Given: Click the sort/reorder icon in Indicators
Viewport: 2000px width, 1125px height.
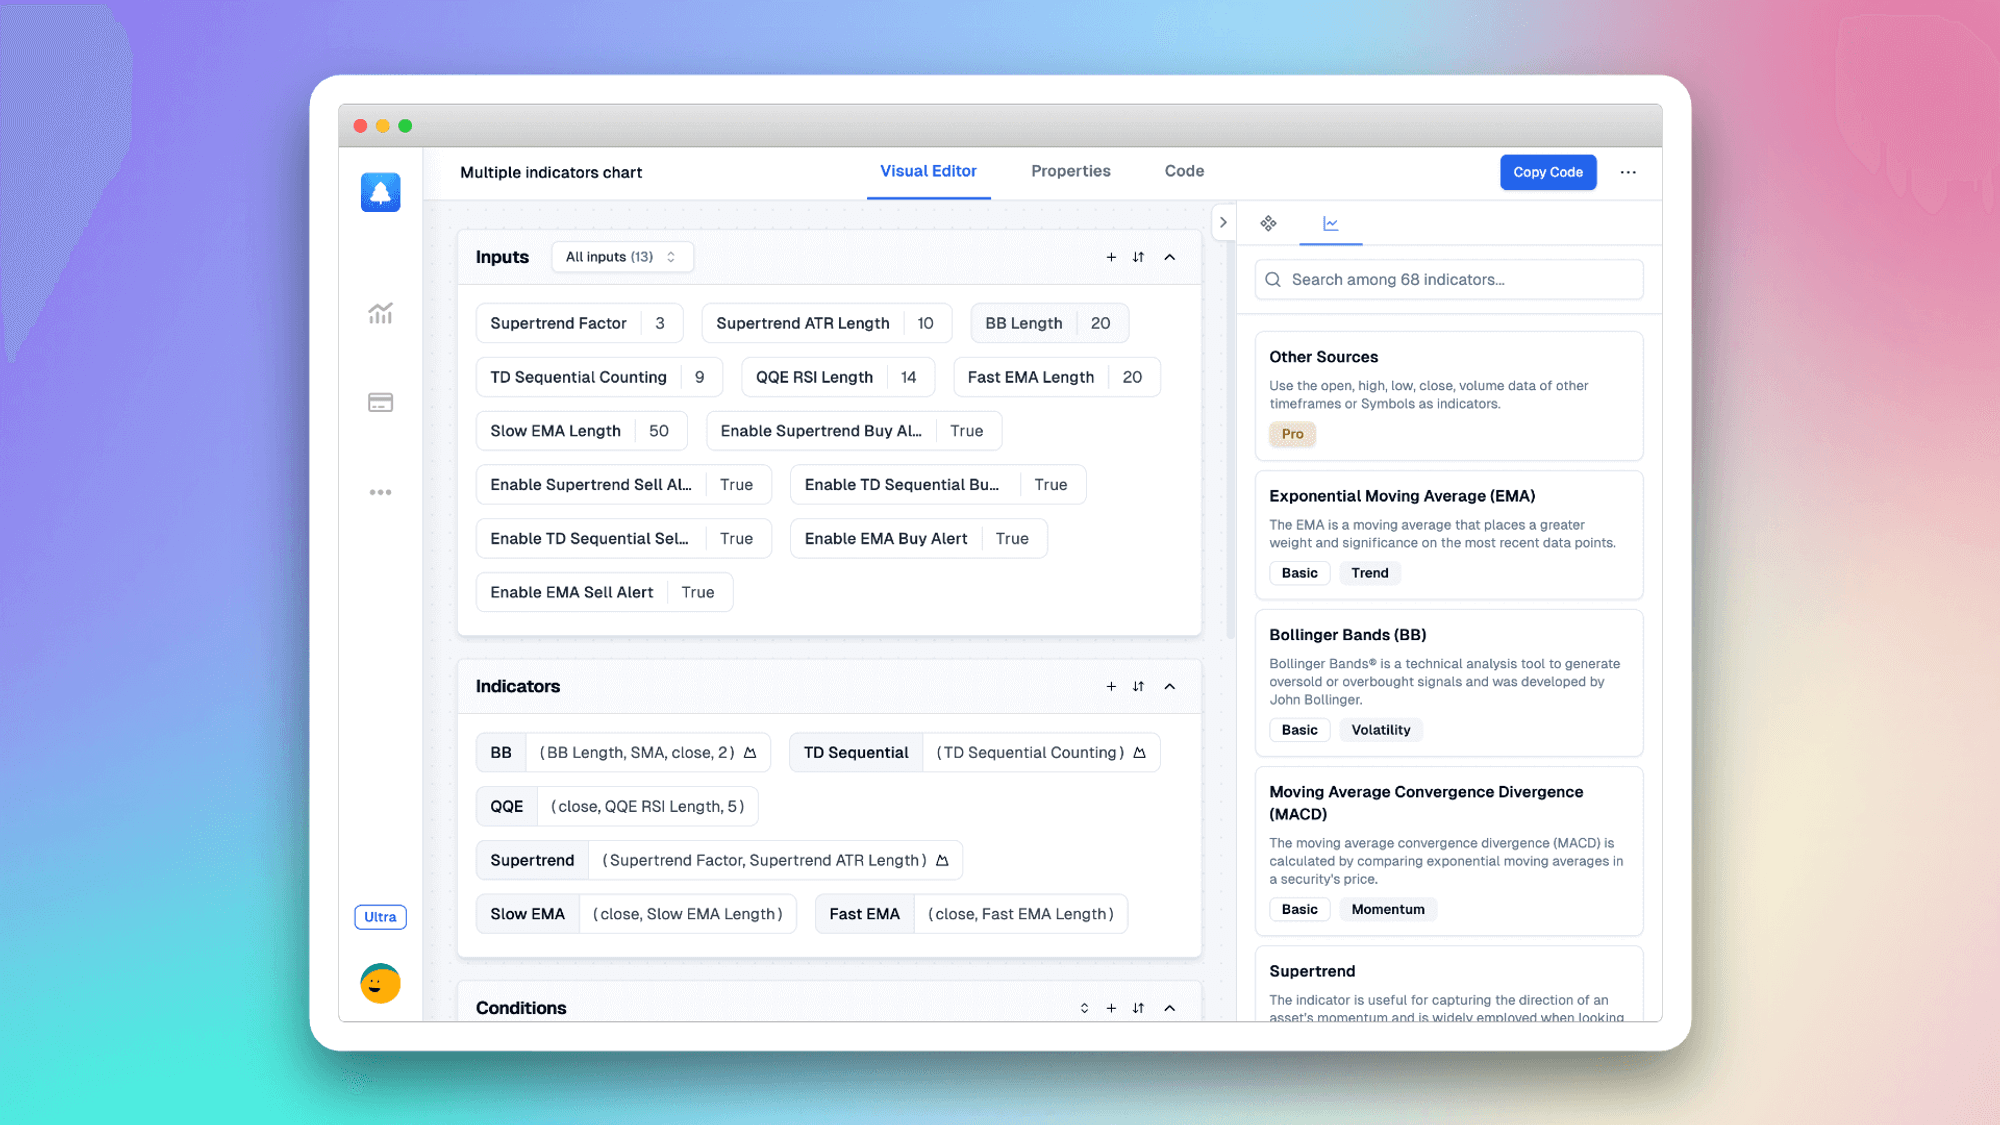Looking at the screenshot, I should (1139, 685).
